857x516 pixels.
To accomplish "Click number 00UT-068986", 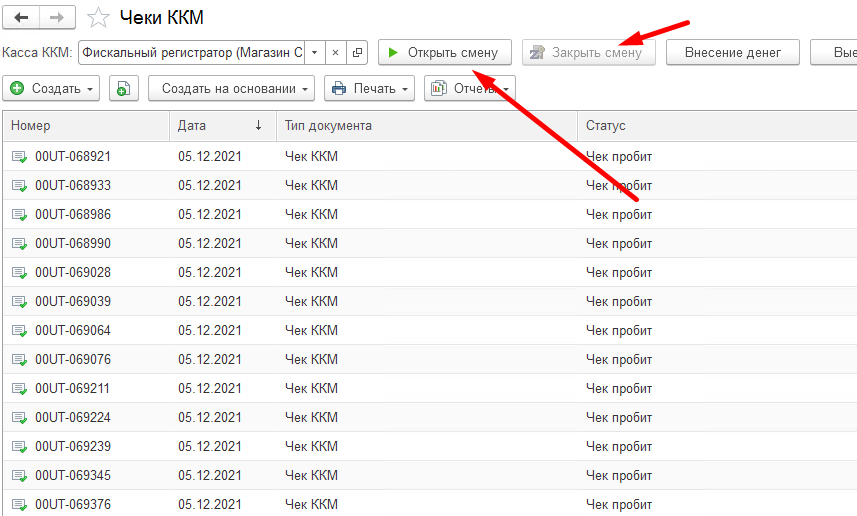I will (73, 214).
